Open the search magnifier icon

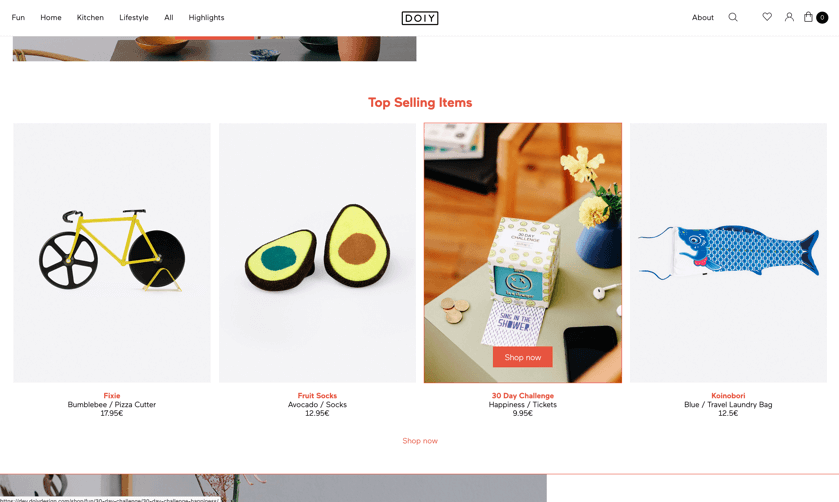(x=733, y=17)
